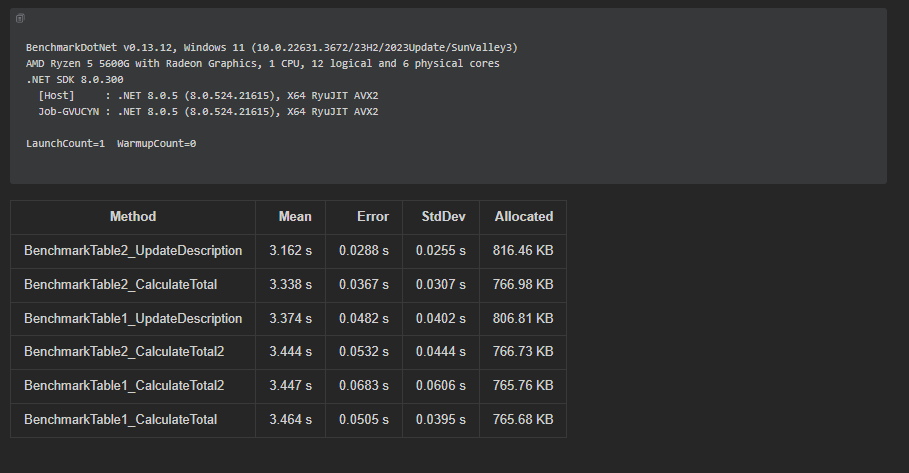Select the mean value 3.374 s
This screenshot has width=909, height=473.
[290, 319]
